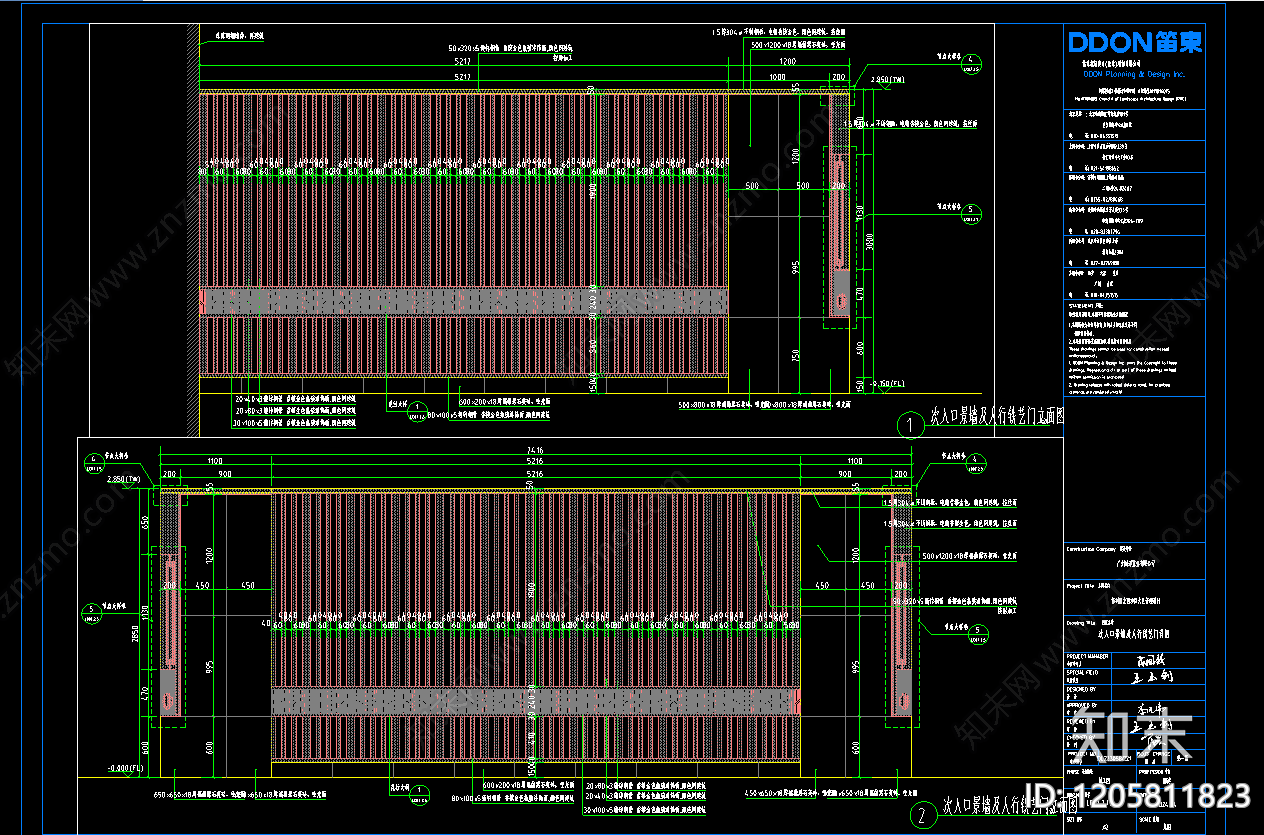
Task: Select the "-0.150 (FL)" elevation label
Action: click(885, 384)
